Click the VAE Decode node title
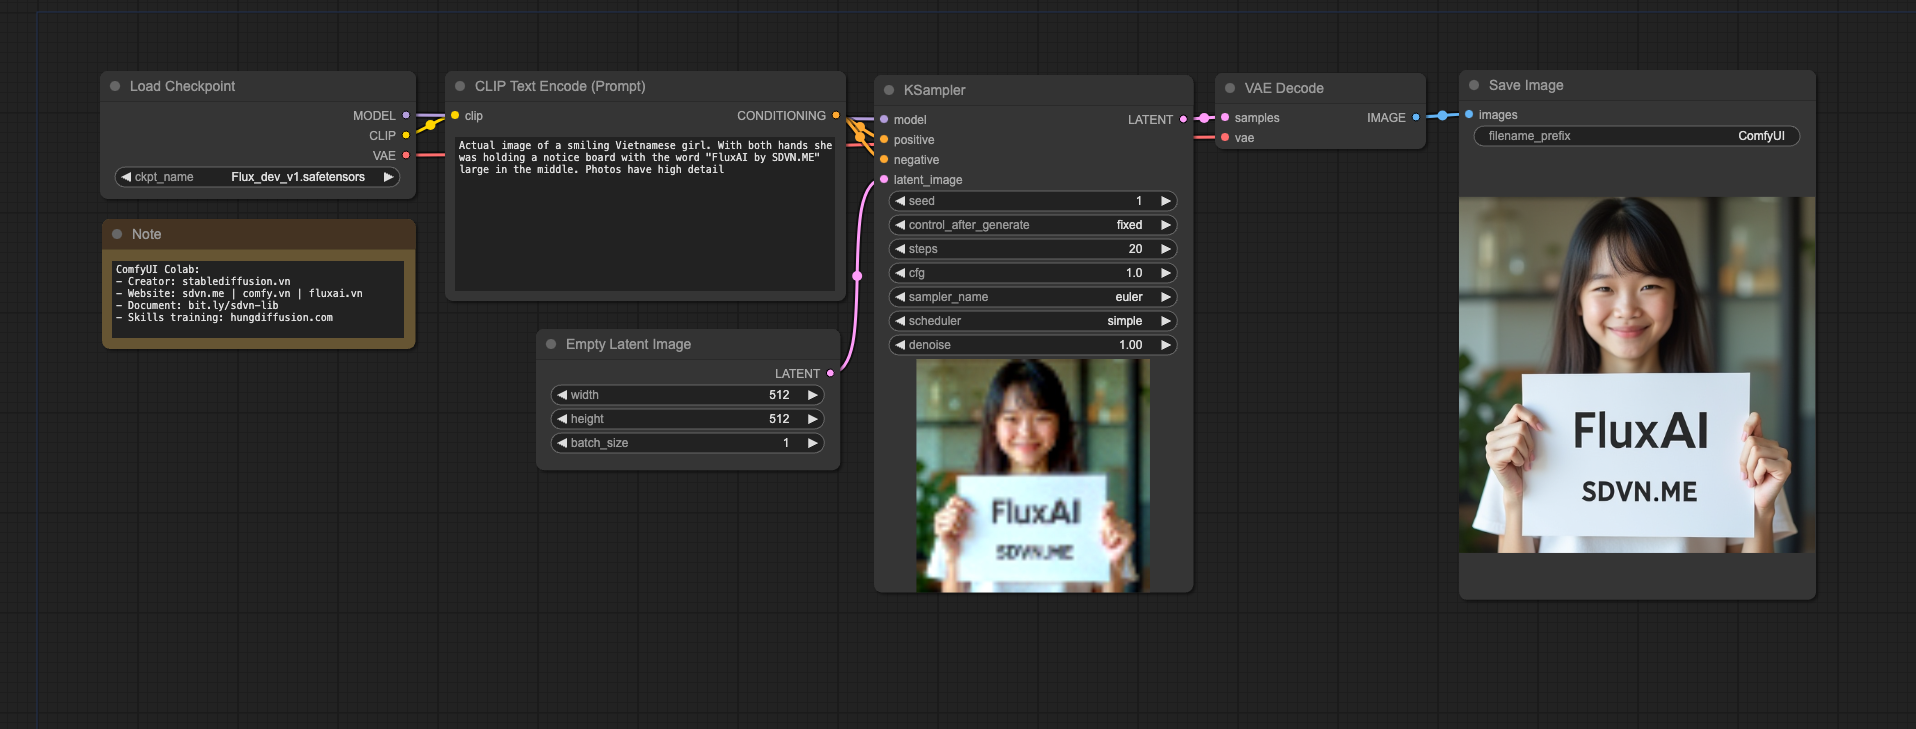This screenshot has width=1916, height=729. [x=1283, y=89]
